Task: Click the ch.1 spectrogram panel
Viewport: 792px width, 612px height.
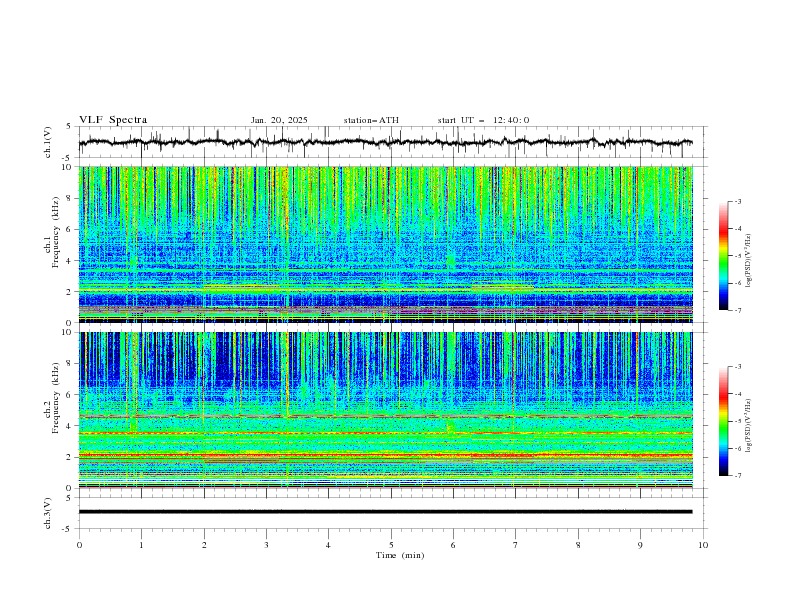Action: point(385,244)
